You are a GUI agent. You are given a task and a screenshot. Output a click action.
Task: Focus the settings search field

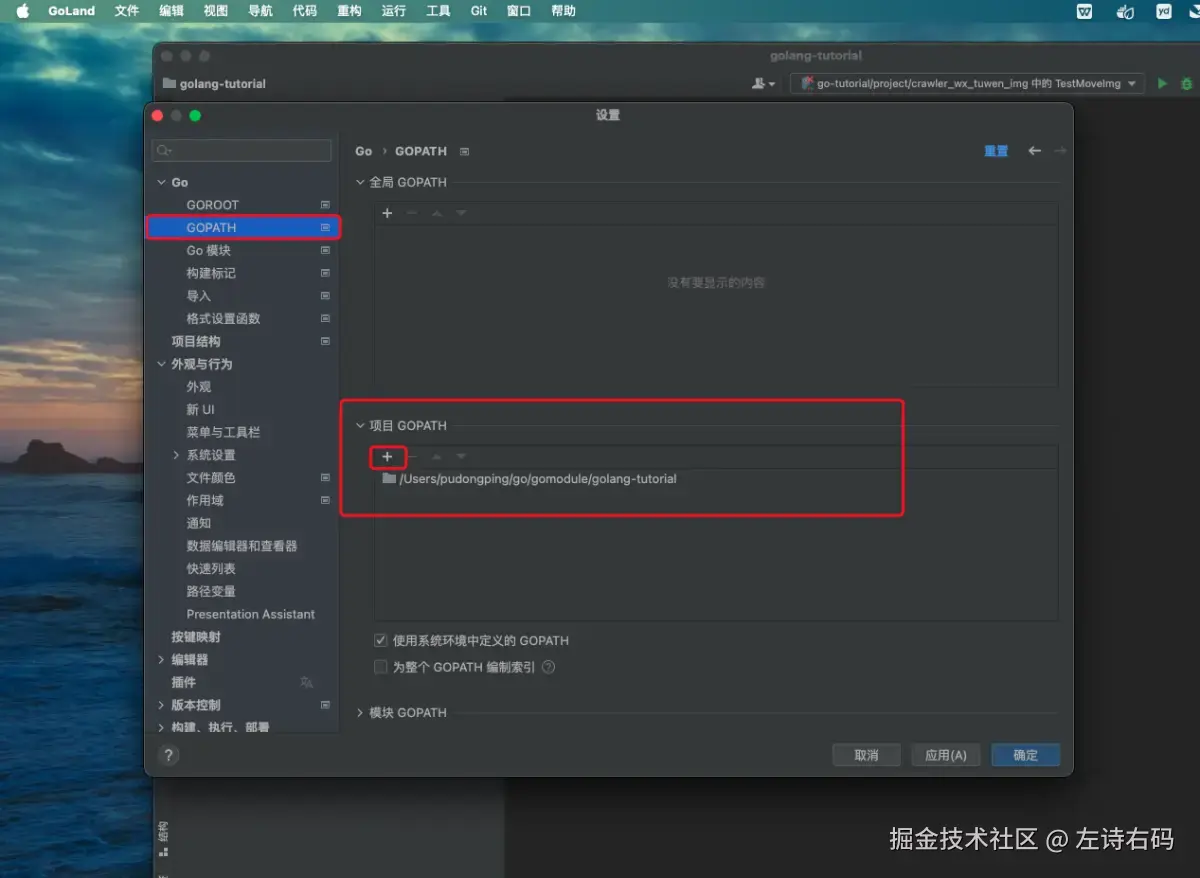click(241, 151)
